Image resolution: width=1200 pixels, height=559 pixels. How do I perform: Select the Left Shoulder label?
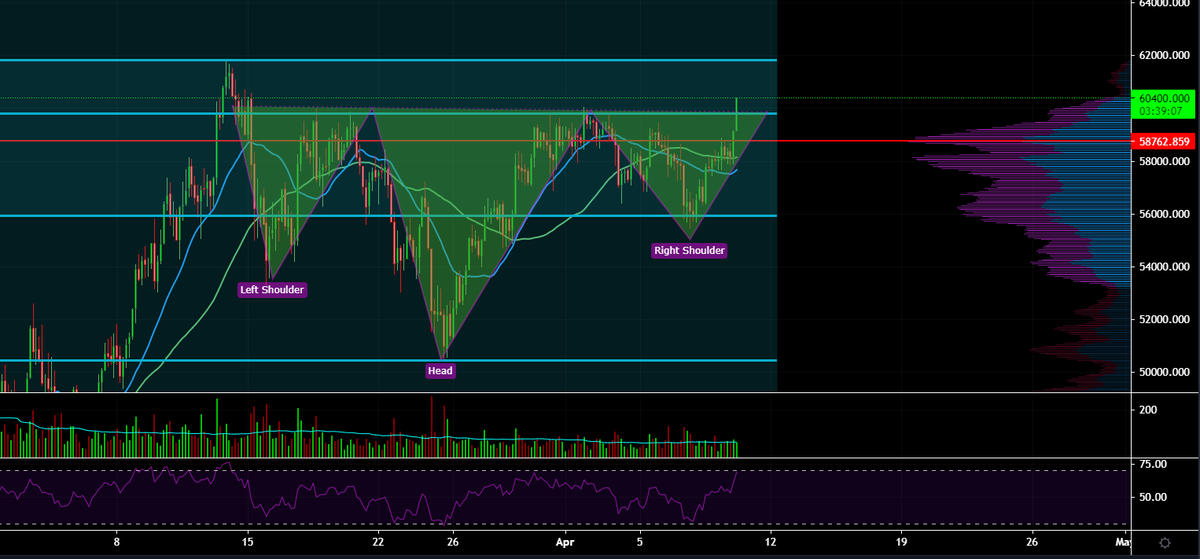click(x=272, y=290)
